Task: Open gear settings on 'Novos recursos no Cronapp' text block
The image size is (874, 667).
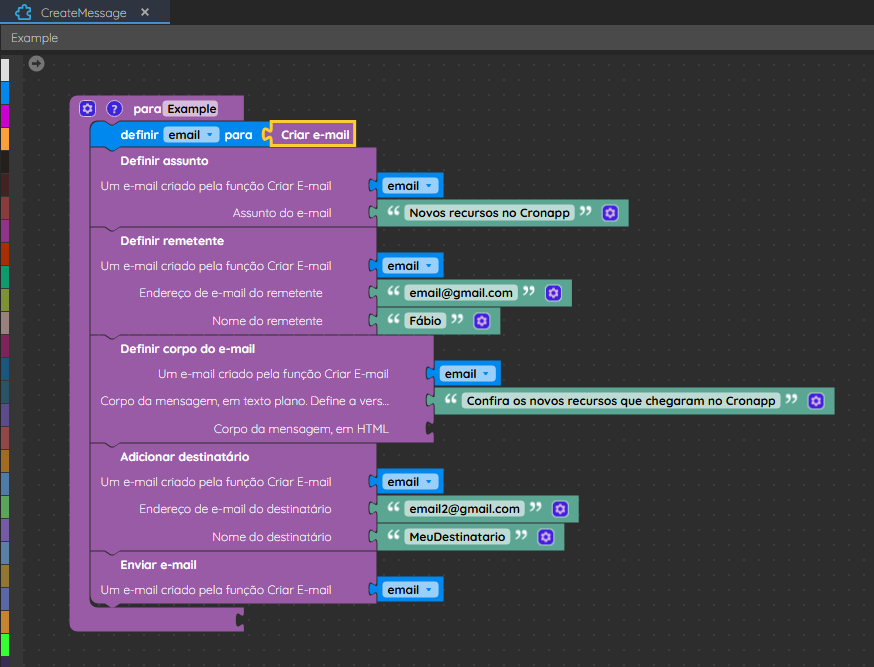Action: 610,213
